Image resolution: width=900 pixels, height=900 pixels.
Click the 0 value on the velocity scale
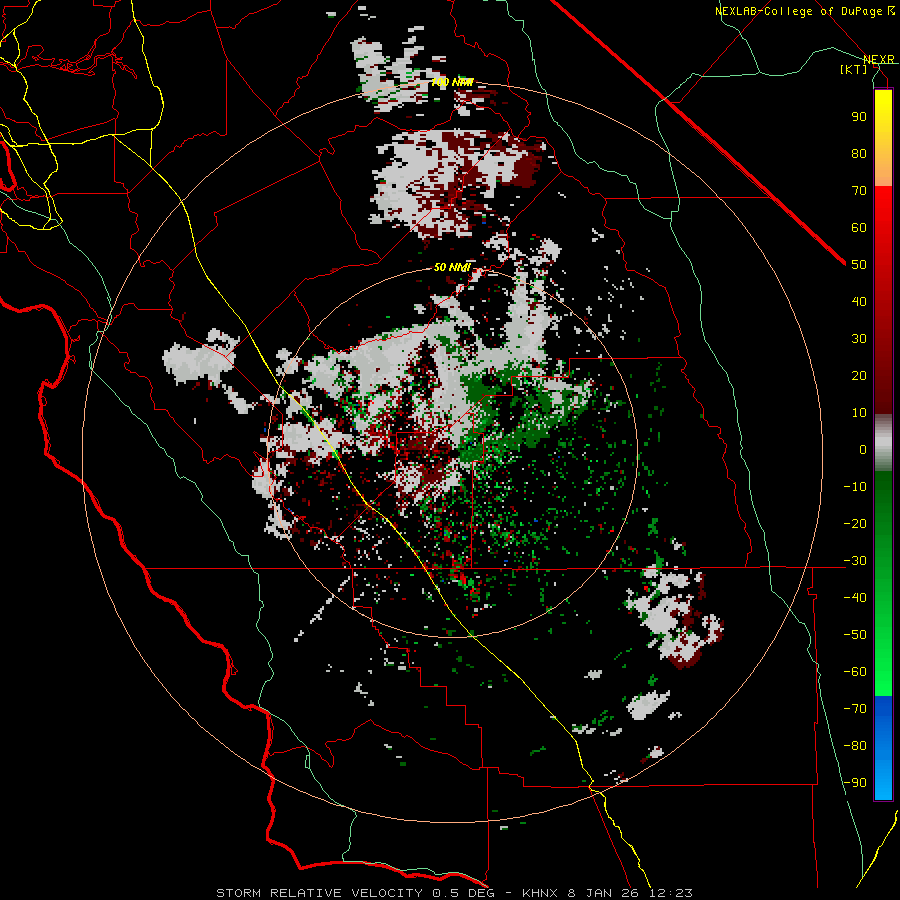(863, 449)
